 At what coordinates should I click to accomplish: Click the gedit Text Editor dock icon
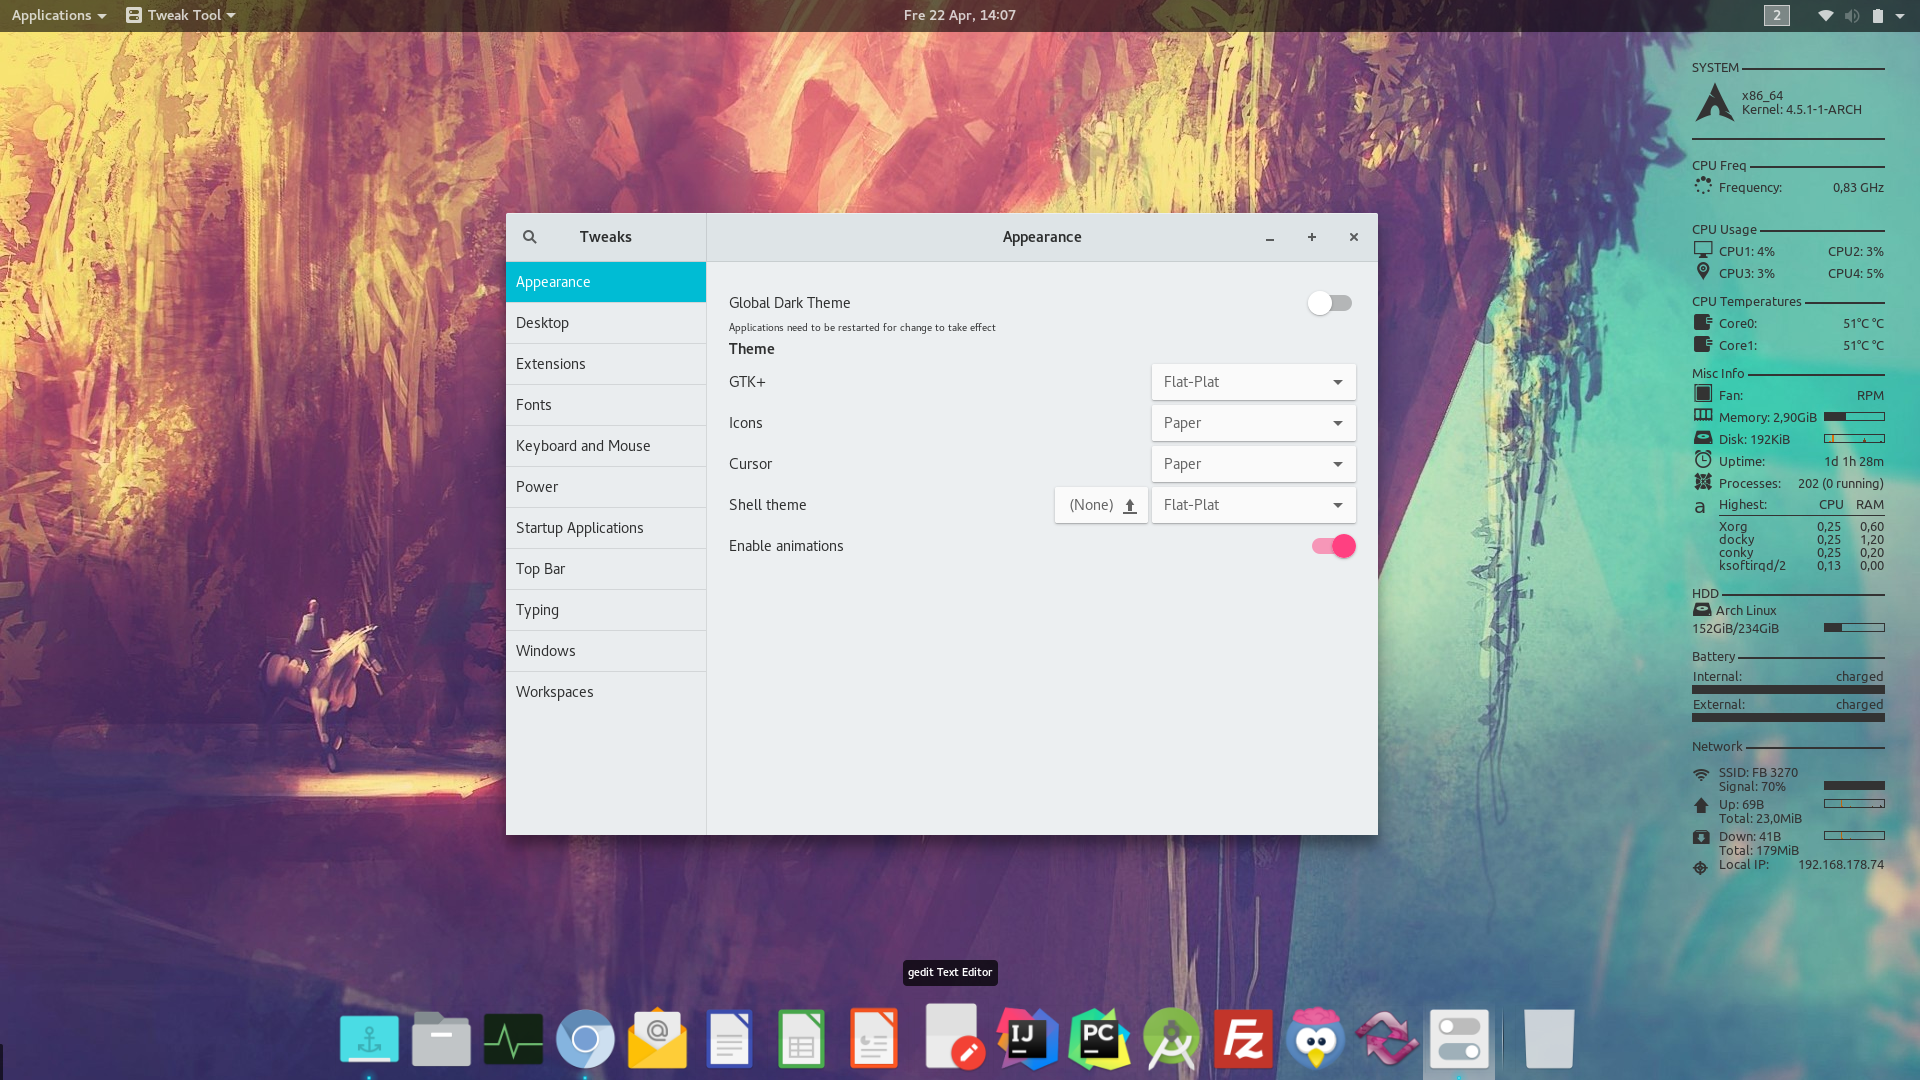pyautogui.click(x=953, y=1039)
